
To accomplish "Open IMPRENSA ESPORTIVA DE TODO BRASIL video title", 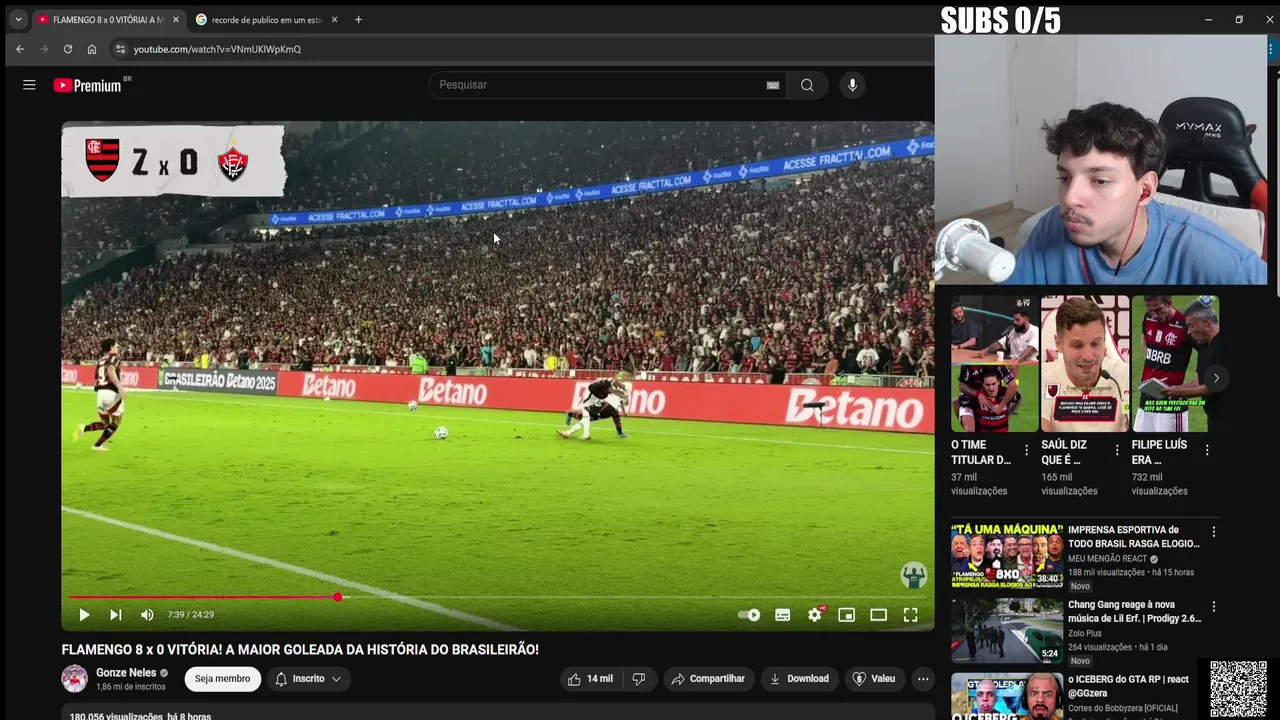I will coord(1134,537).
